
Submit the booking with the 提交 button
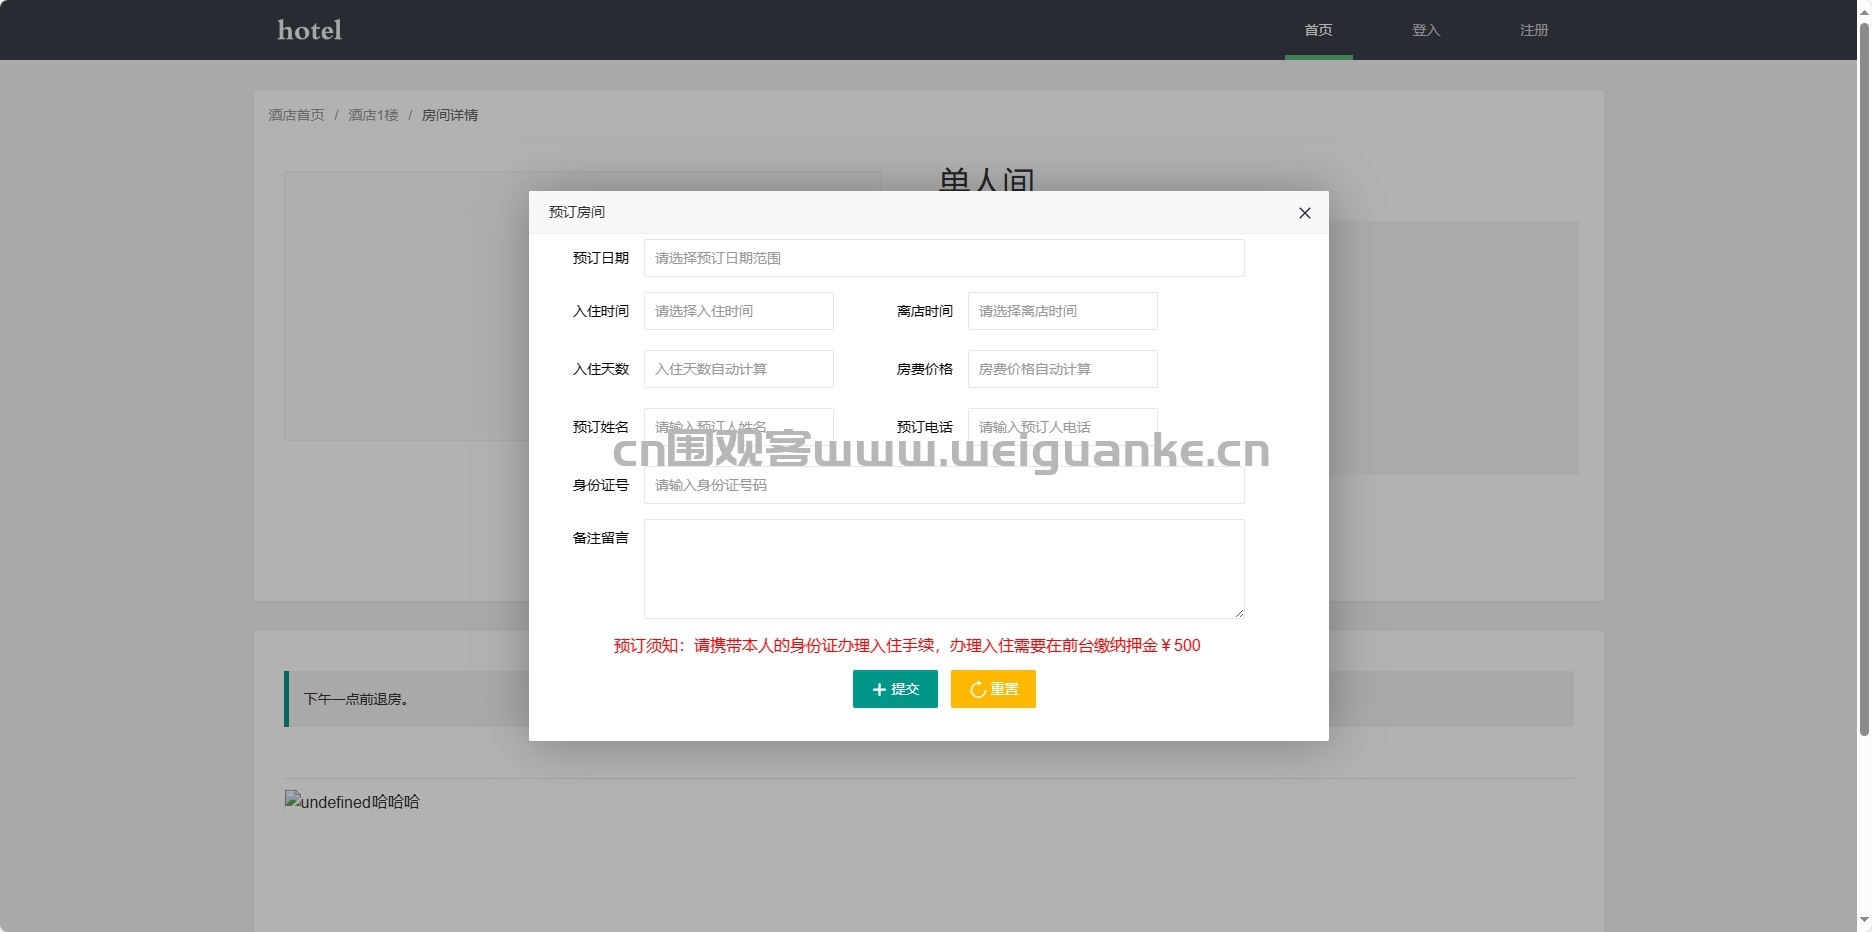(895, 689)
